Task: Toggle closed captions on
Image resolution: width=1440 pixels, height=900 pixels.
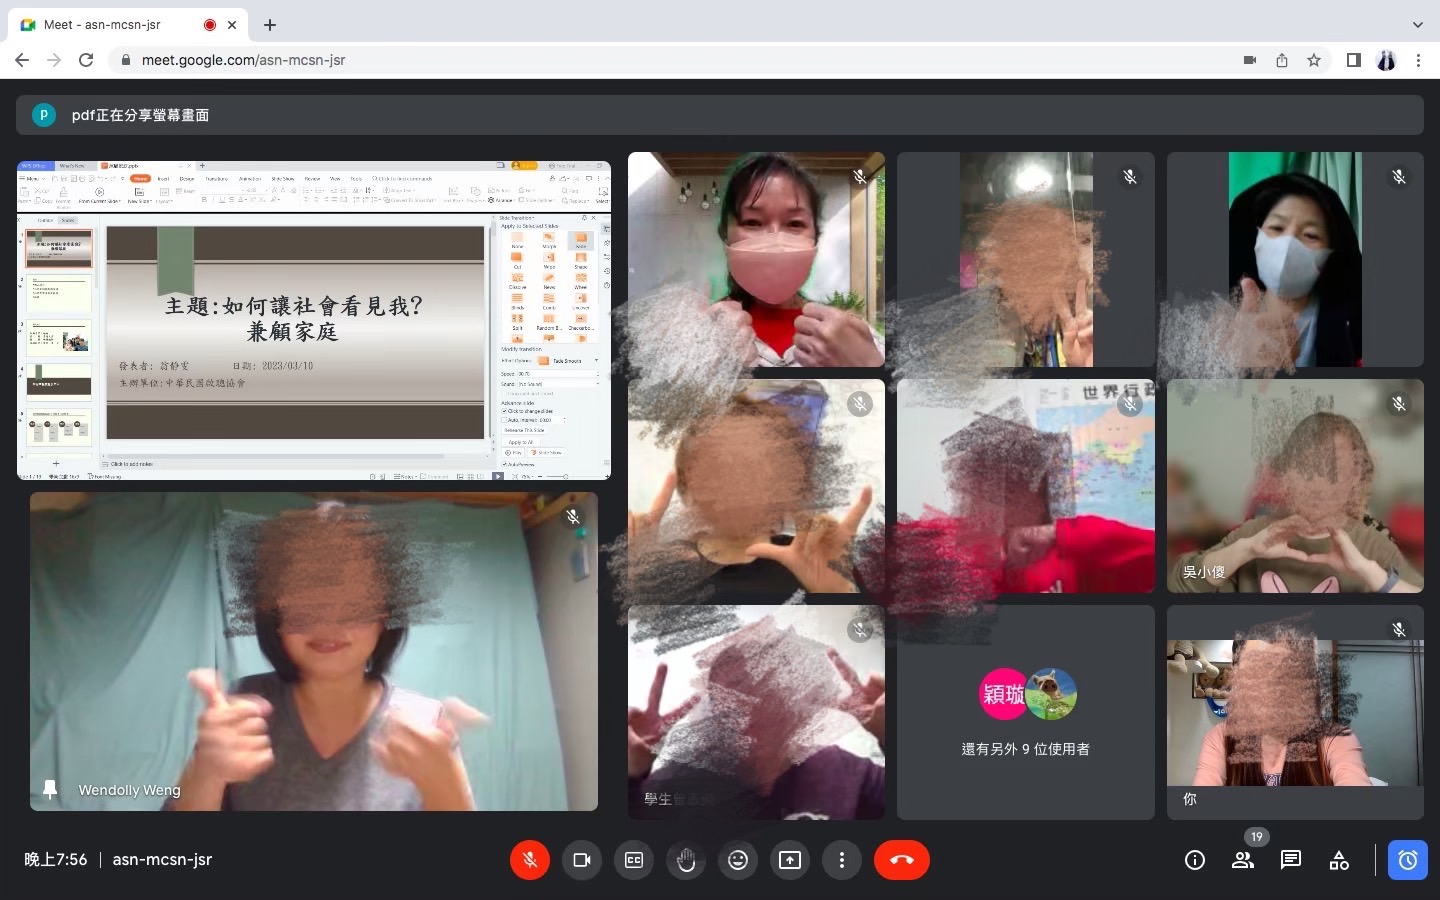Action: 634,860
